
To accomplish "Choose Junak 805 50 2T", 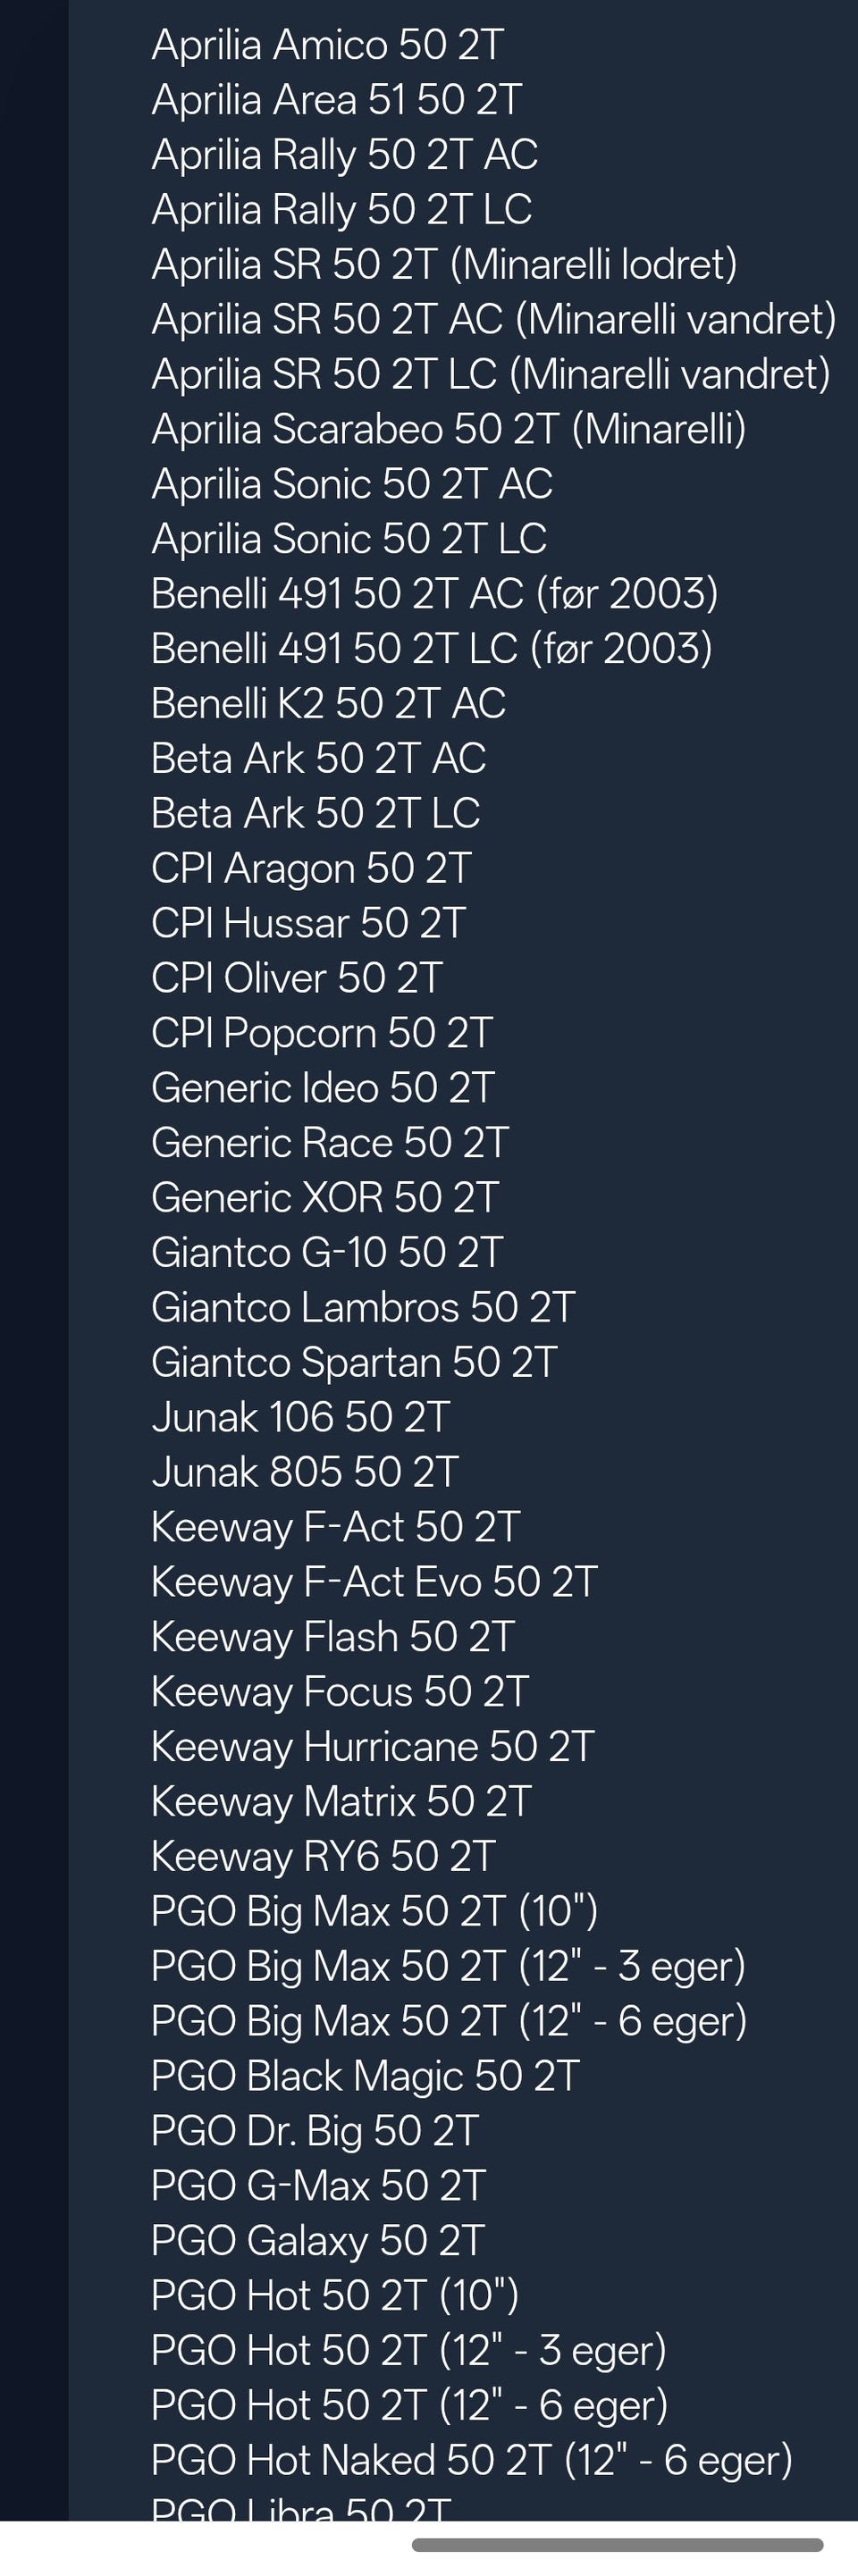I will pyautogui.click(x=304, y=1472).
